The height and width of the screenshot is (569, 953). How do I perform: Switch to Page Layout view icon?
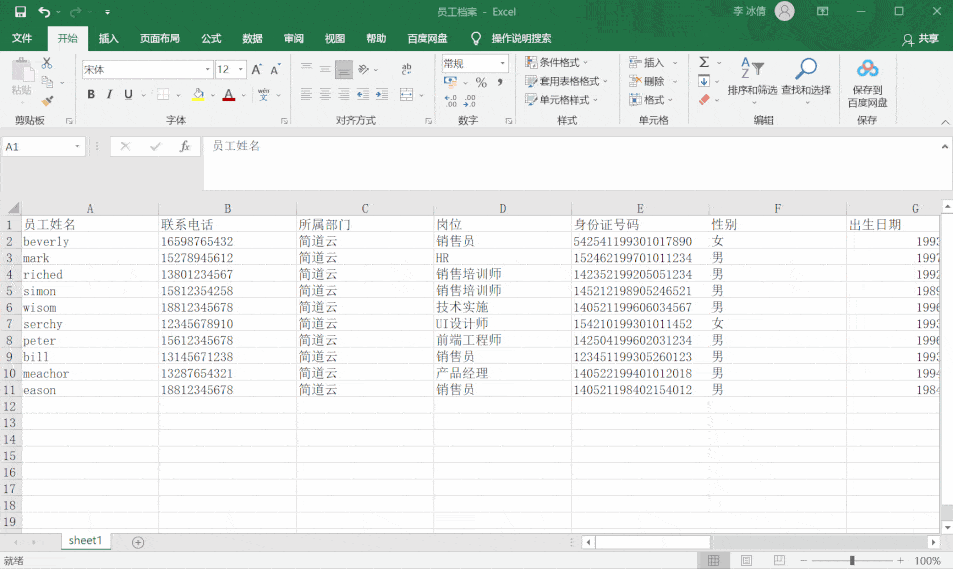click(746, 560)
